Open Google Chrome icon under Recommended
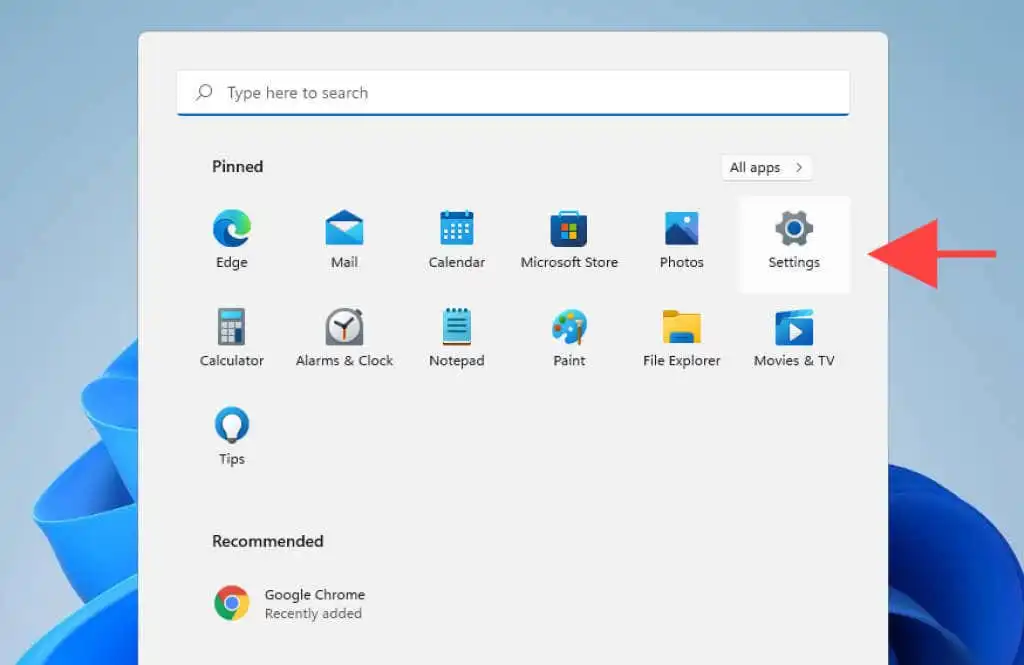The image size is (1024, 665). coord(232,603)
